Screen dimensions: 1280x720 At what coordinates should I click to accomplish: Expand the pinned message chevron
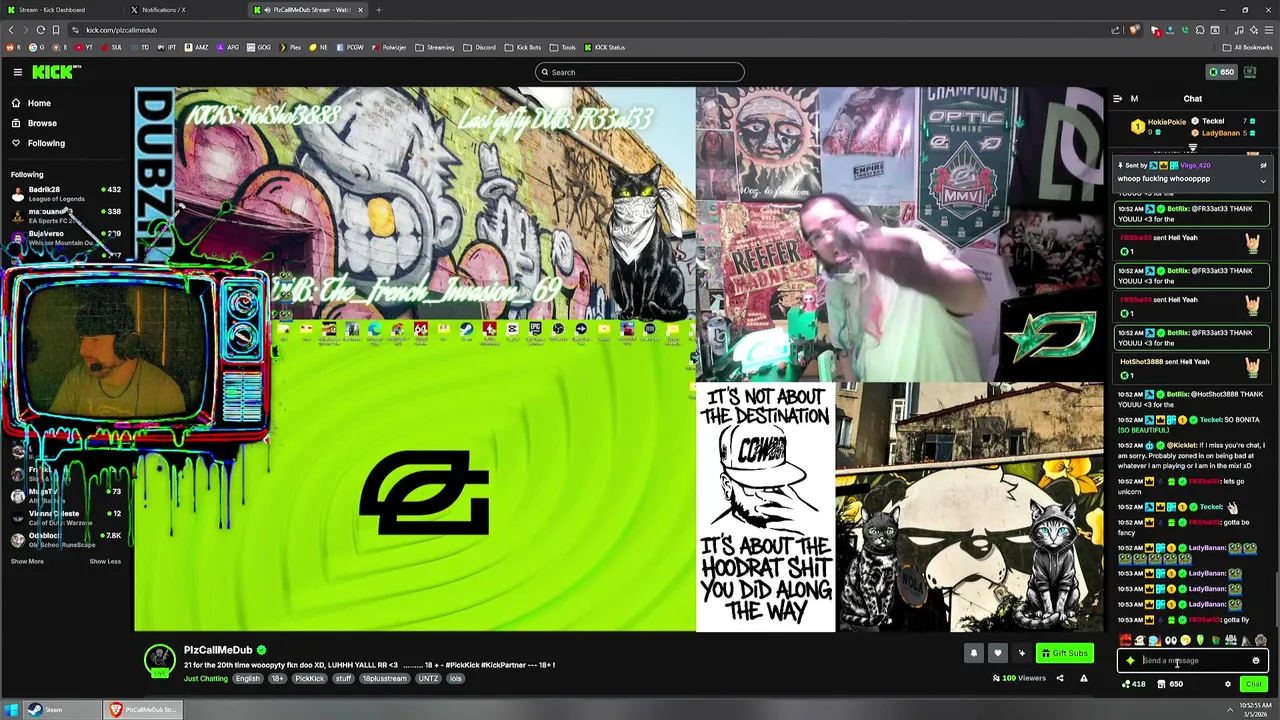(1263, 181)
